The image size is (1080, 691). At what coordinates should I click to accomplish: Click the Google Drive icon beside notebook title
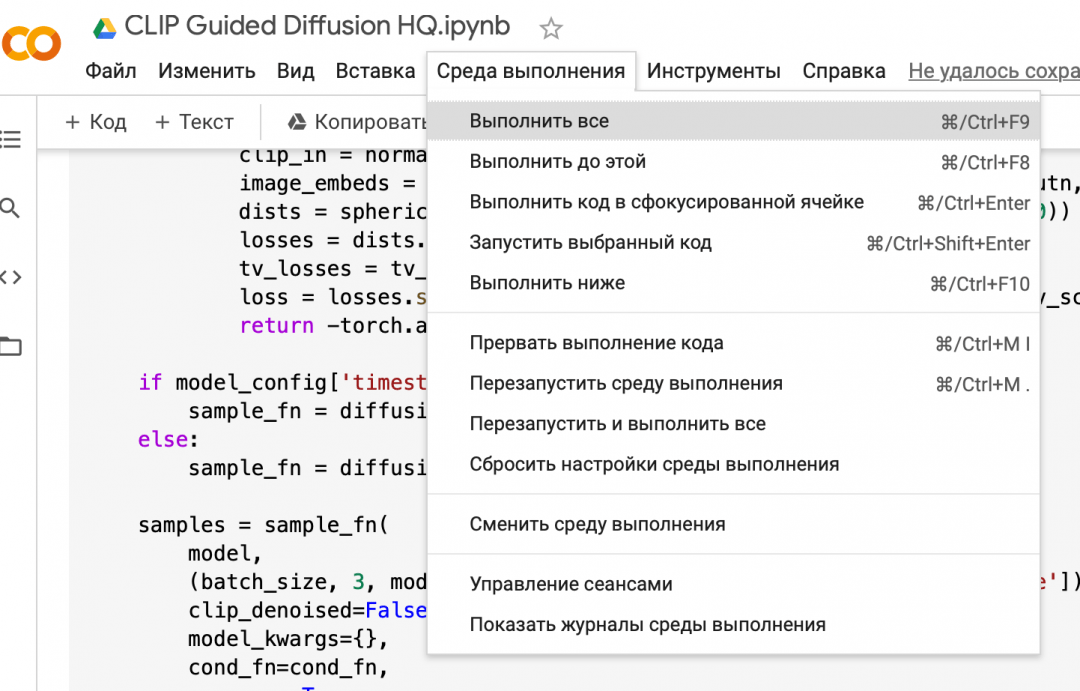[104, 28]
